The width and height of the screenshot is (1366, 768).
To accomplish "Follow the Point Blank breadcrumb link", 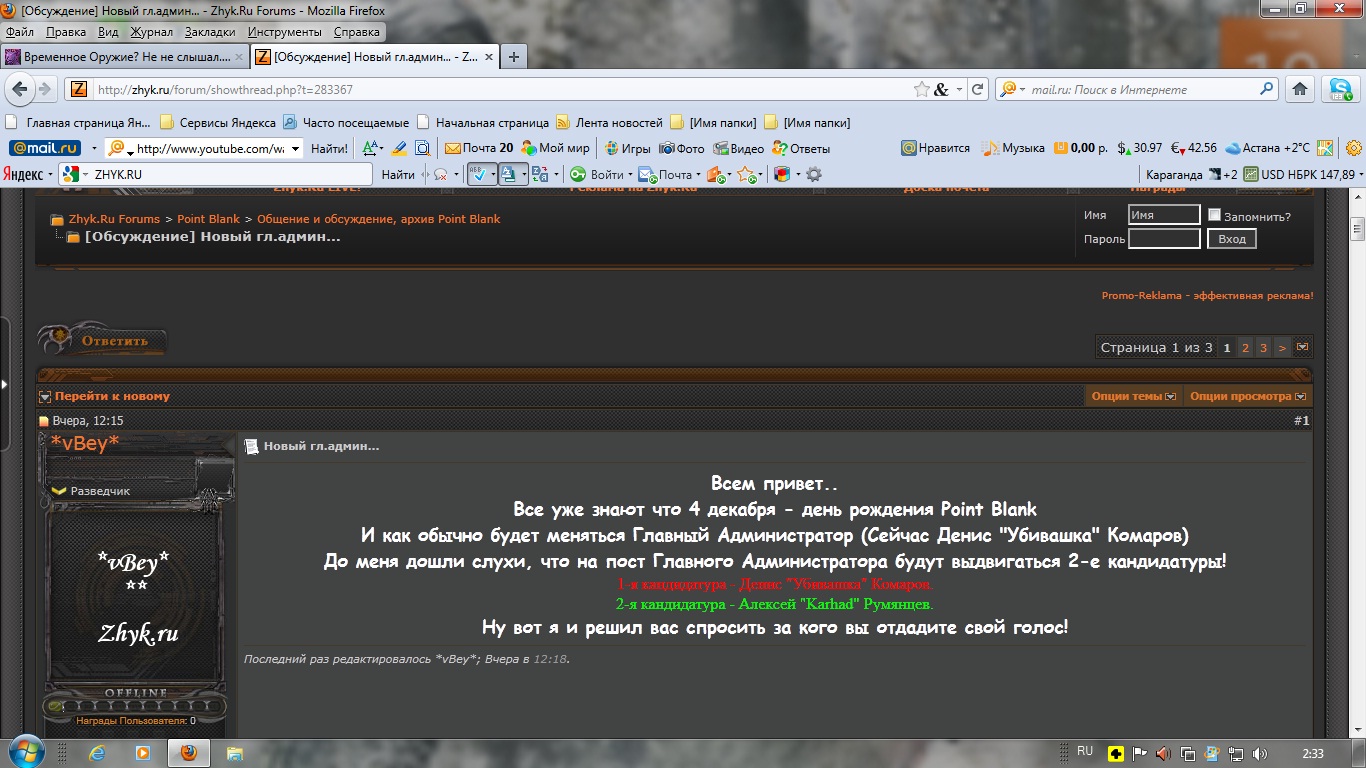I will [209, 219].
